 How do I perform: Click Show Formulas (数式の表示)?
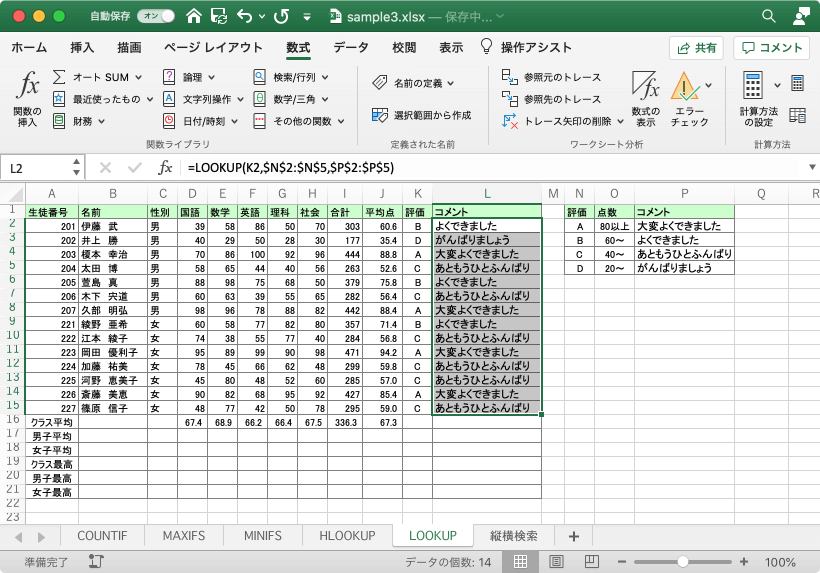pyautogui.click(x=645, y=99)
